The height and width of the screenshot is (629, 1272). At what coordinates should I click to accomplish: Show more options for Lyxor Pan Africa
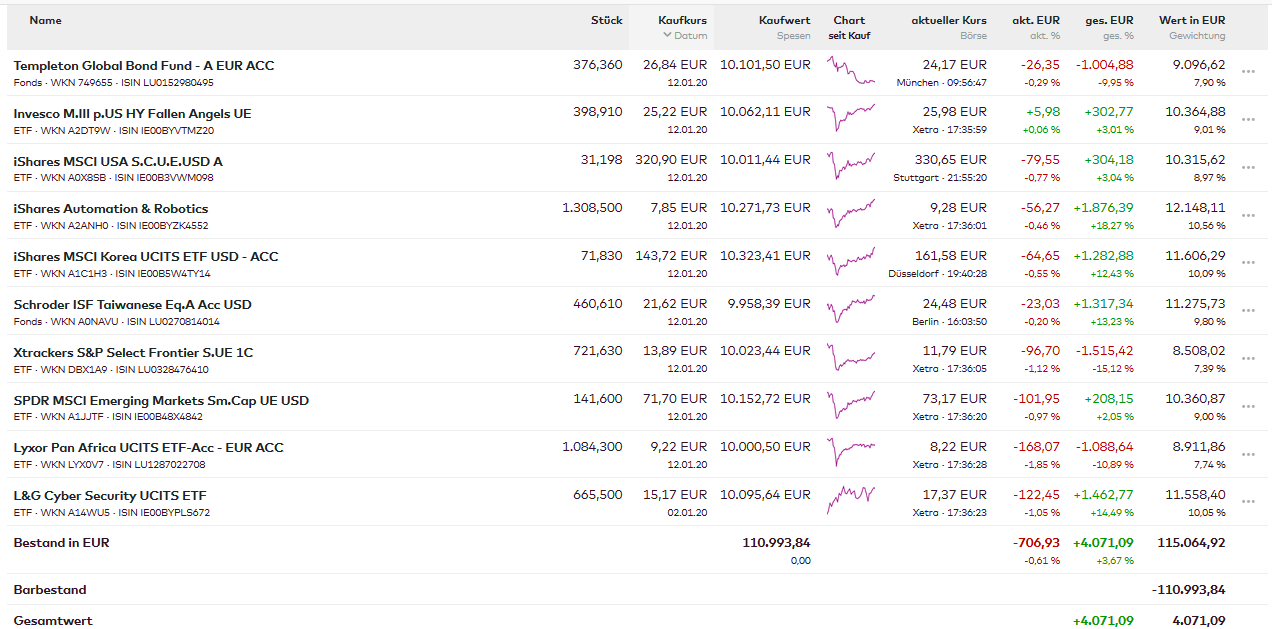point(1248,455)
